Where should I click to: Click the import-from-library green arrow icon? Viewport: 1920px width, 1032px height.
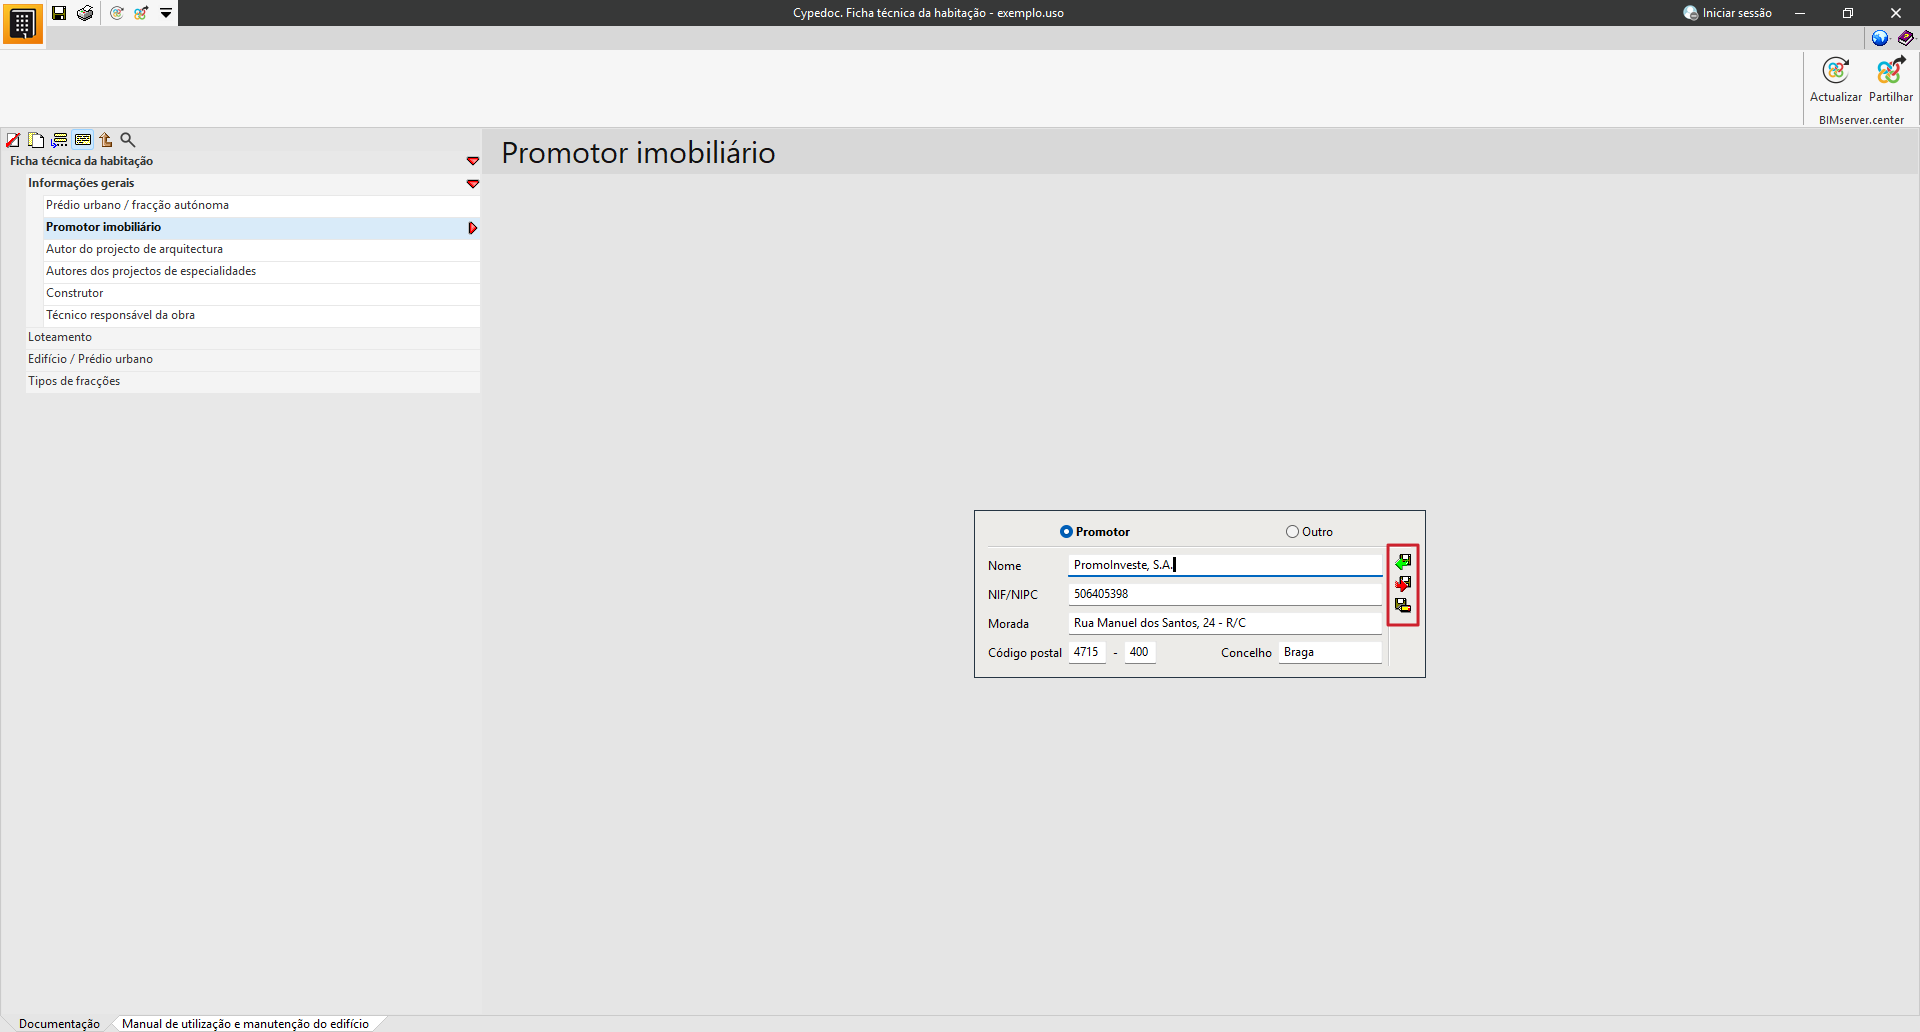click(1403, 562)
